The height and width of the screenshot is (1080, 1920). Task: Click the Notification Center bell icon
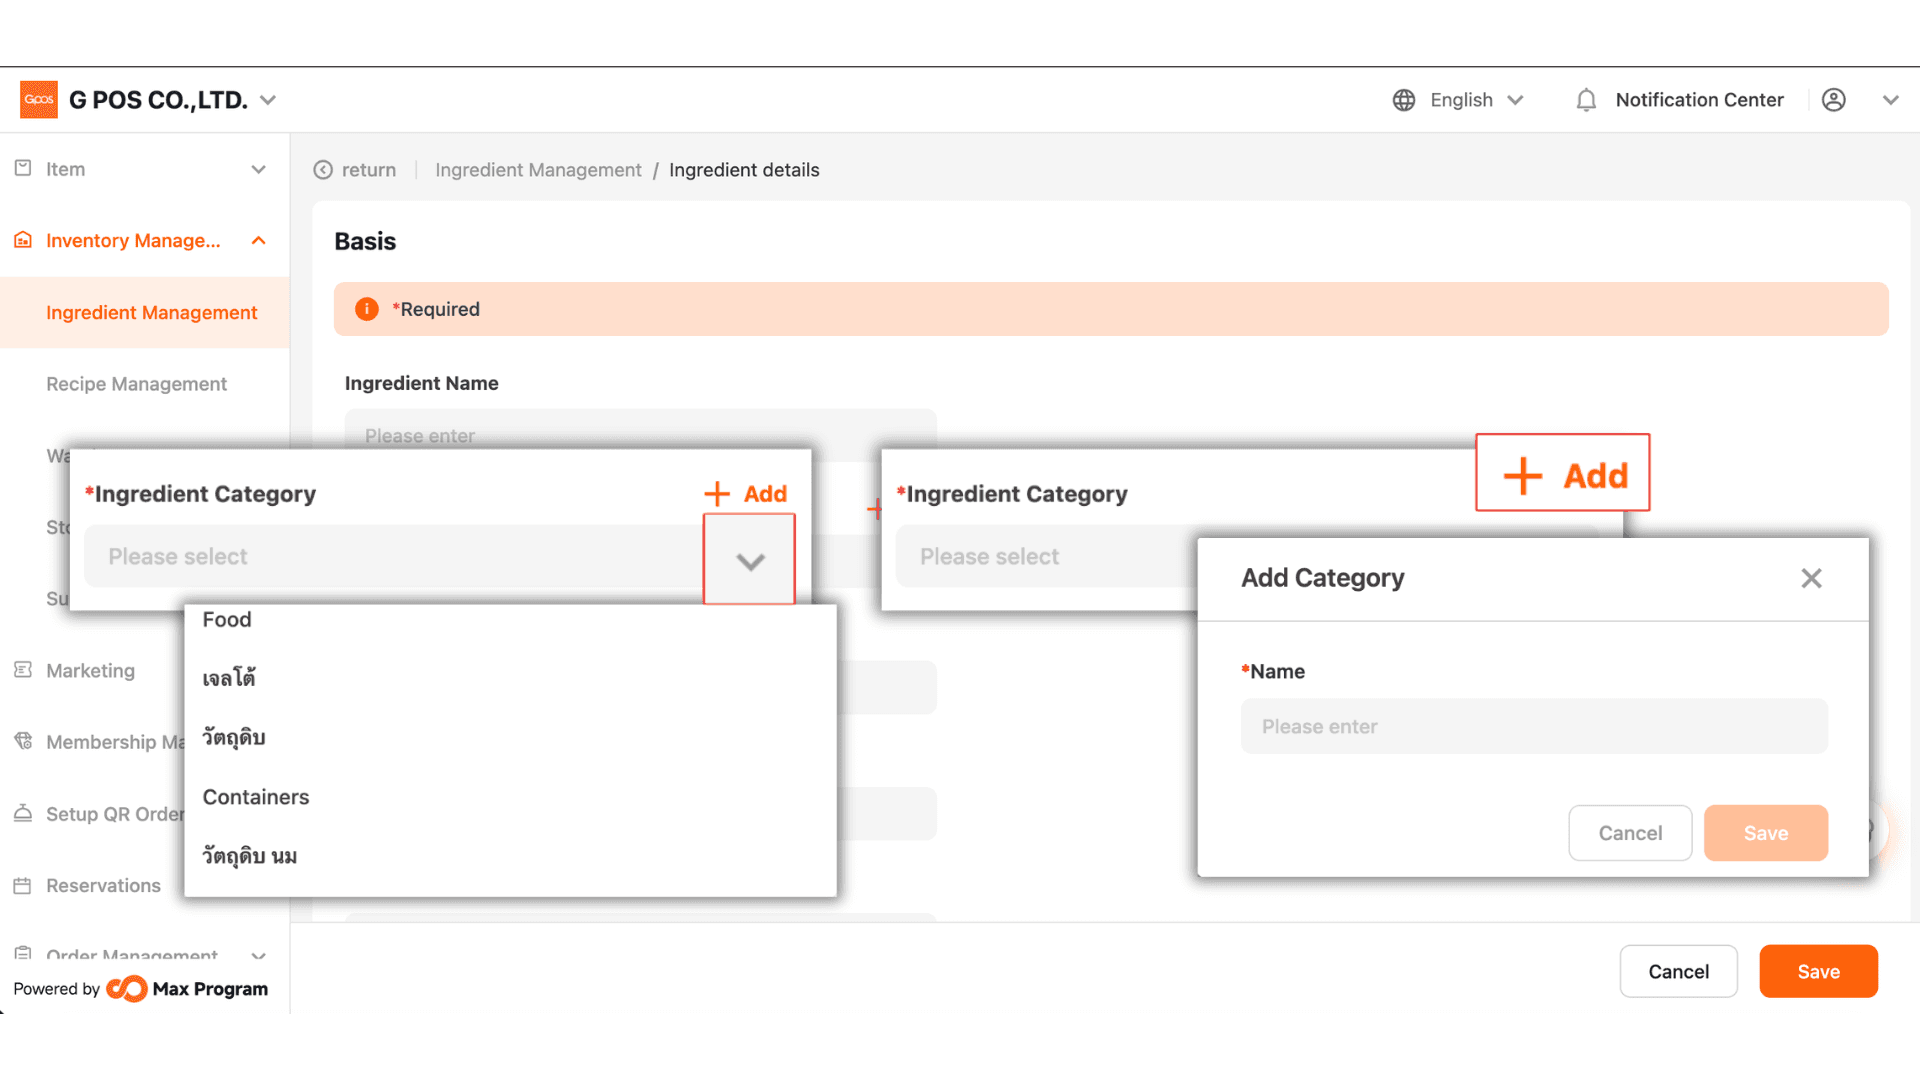pyautogui.click(x=1586, y=100)
